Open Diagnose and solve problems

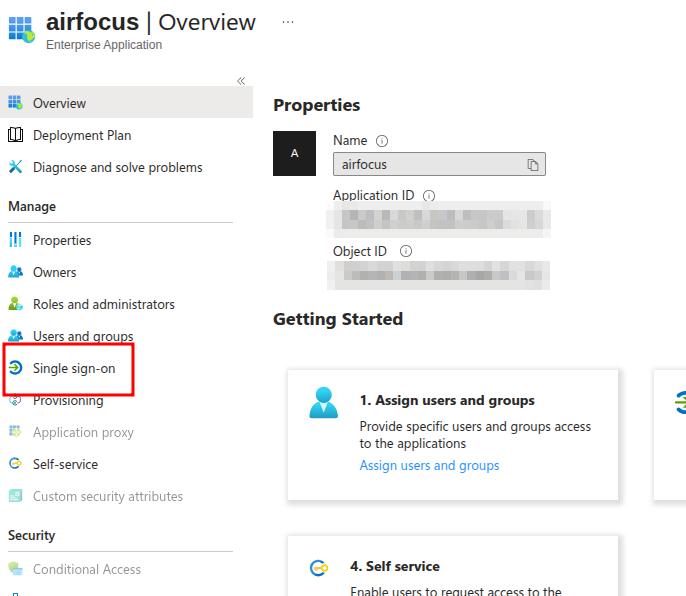pyautogui.click(x=118, y=167)
